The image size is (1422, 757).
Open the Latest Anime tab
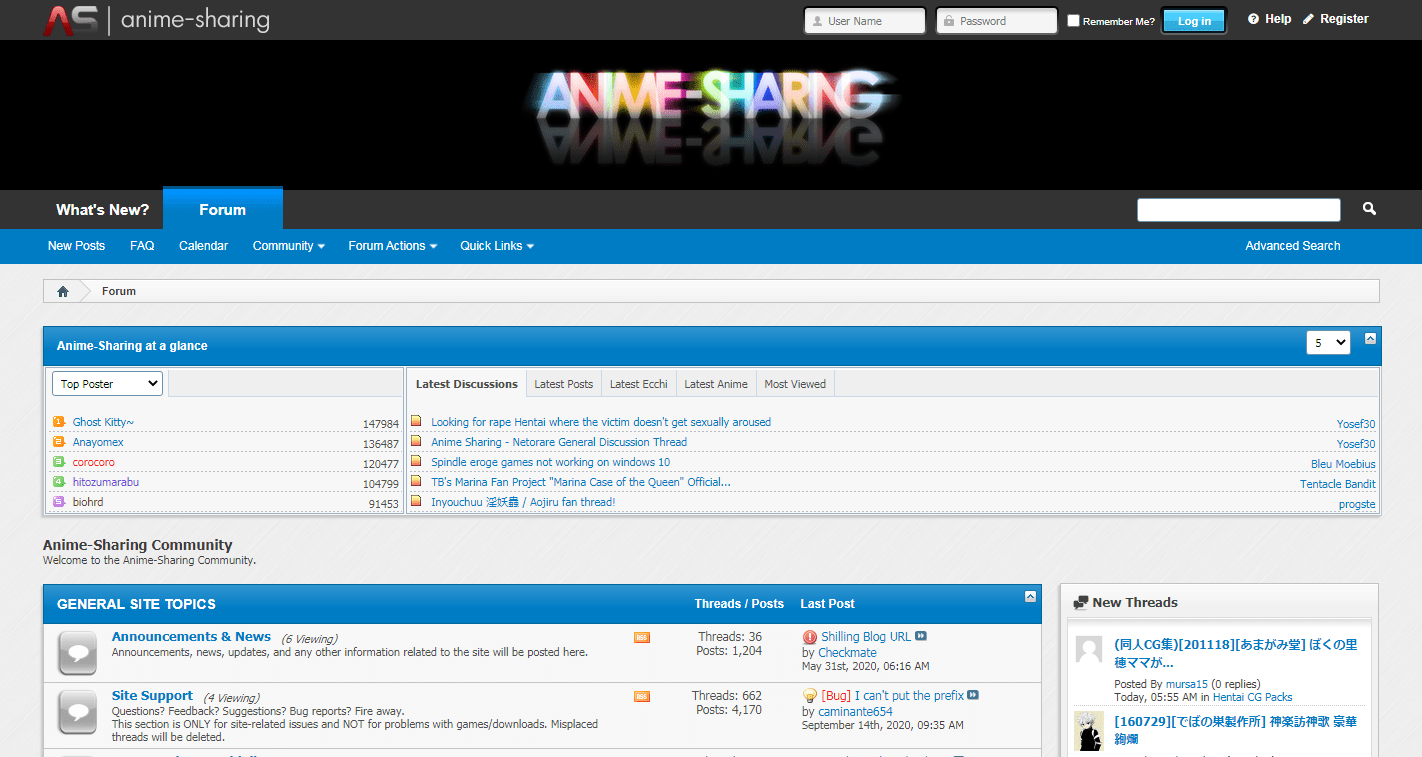[716, 384]
